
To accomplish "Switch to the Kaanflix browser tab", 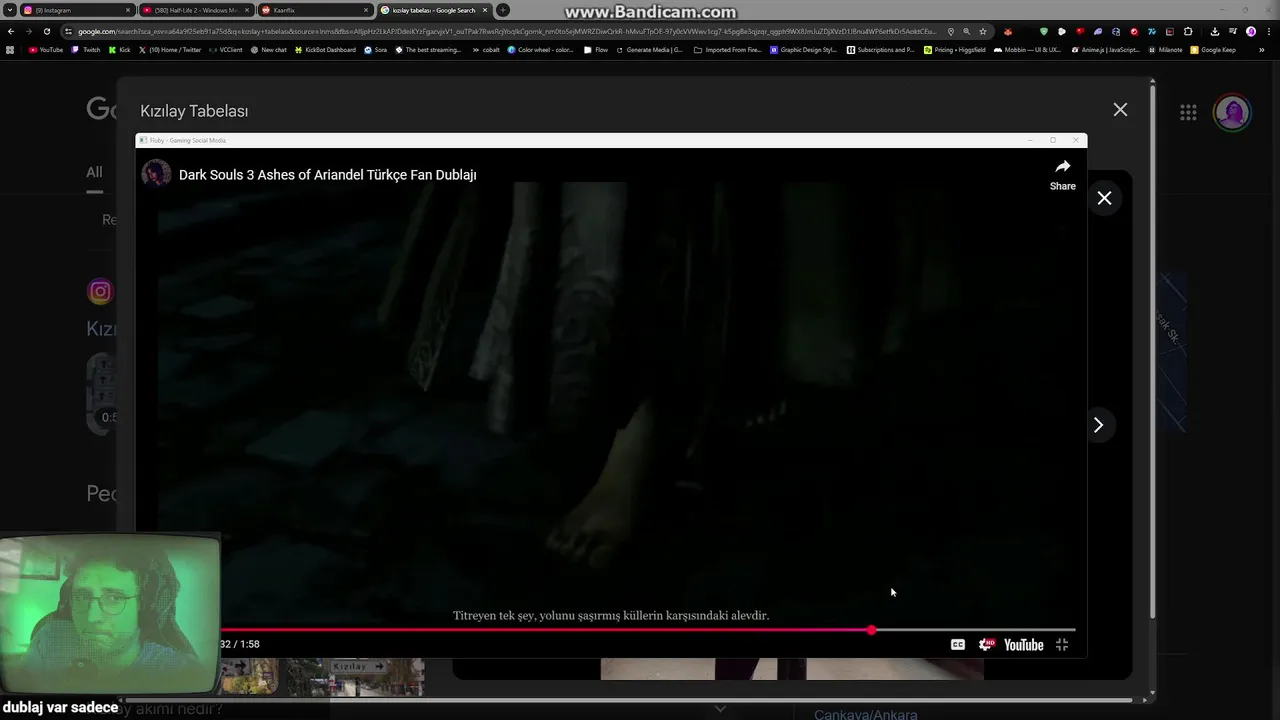I will [x=315, y=10].
